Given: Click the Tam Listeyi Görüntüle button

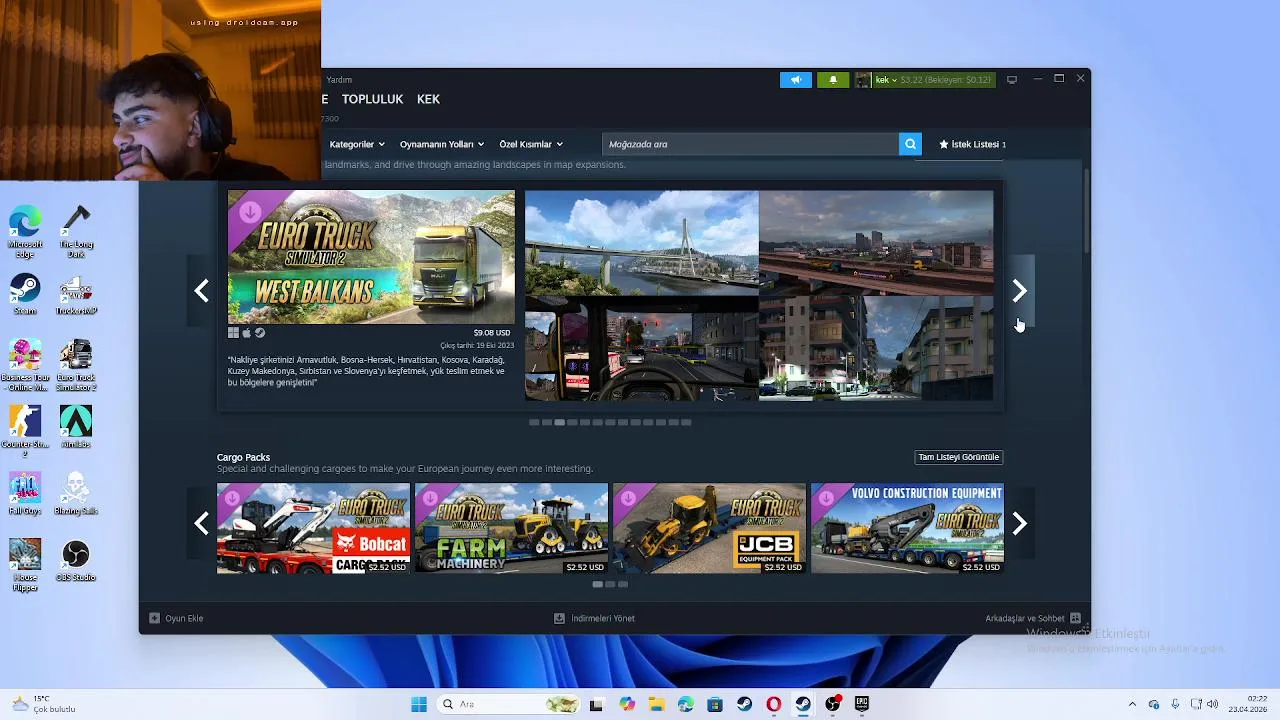Looking at the screenshot, I should tap(958, 457).
